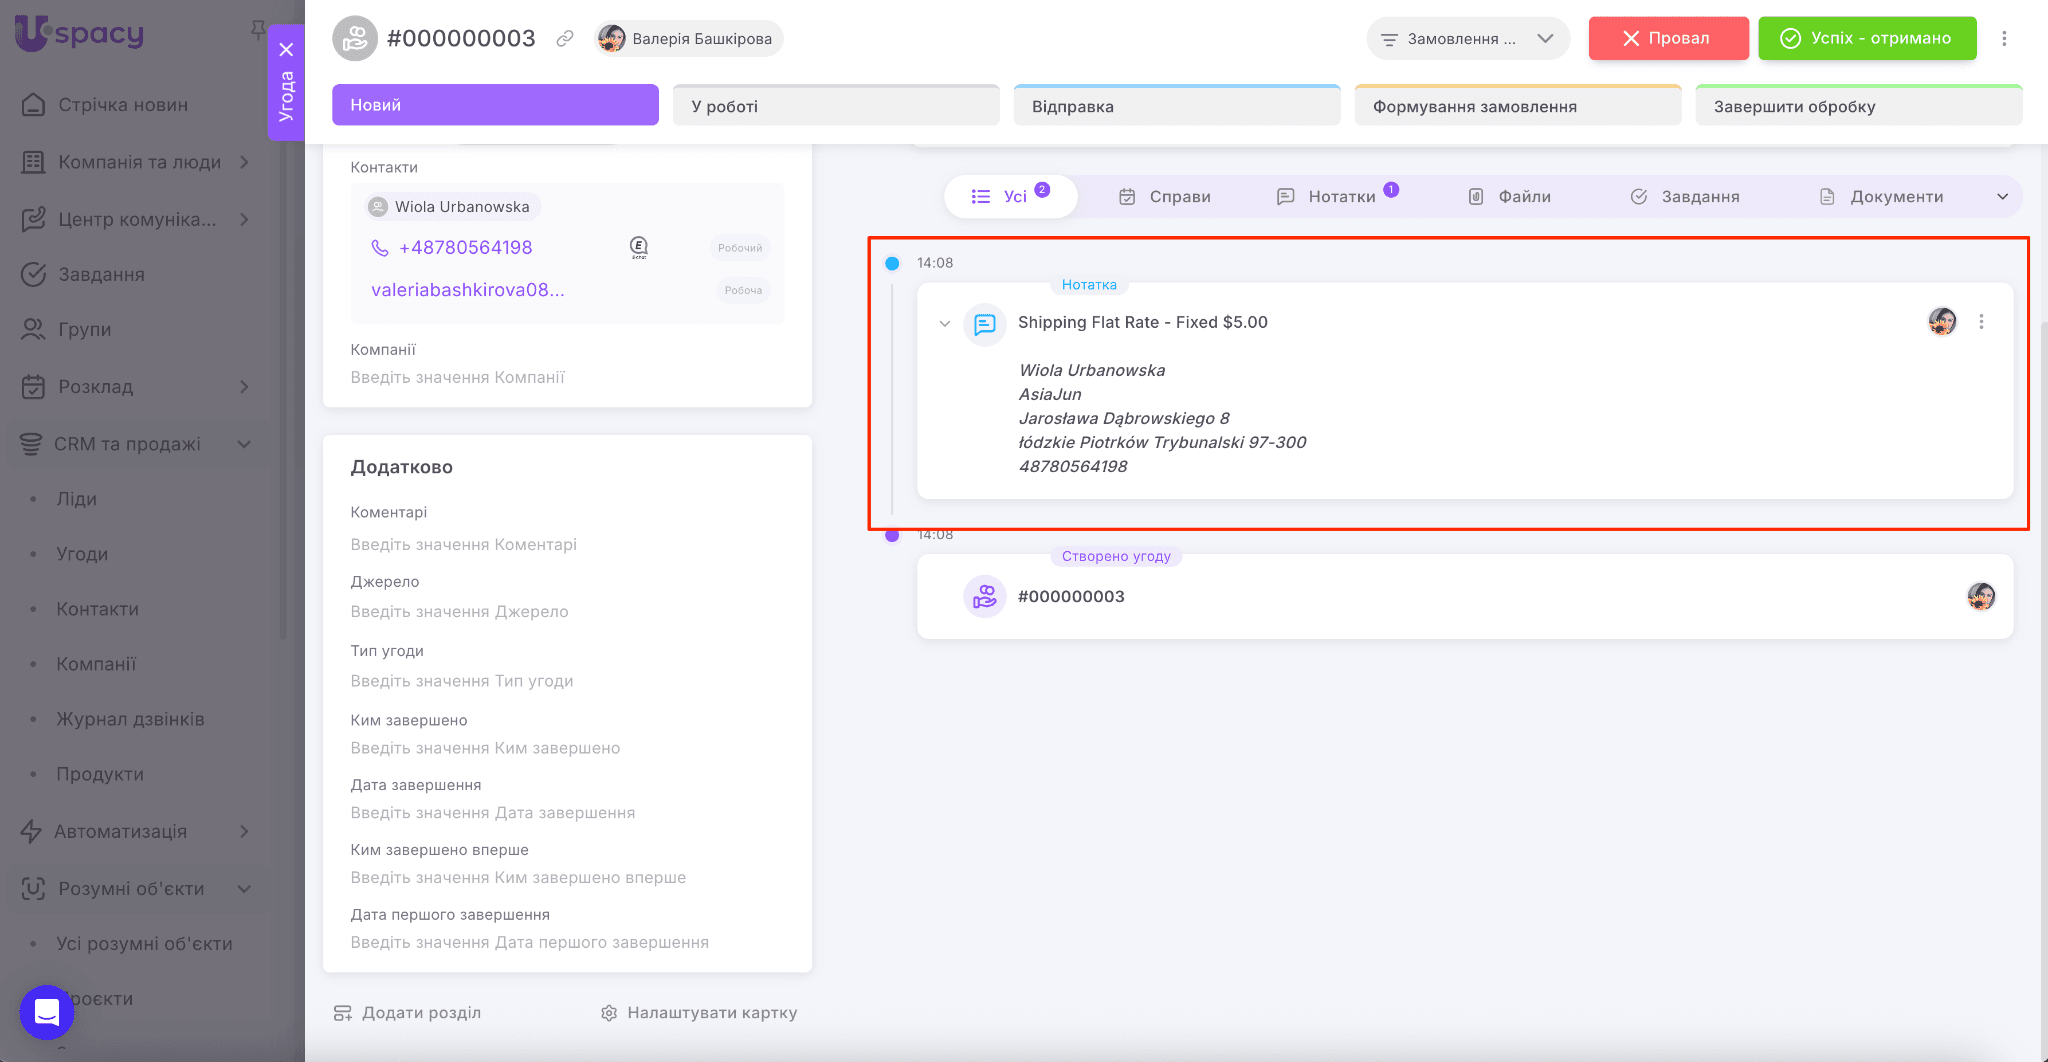The height and width of the screenshot is (1062, 2048).
Task: Switch to the Нотатки tab
Action: pos(1340,197)
